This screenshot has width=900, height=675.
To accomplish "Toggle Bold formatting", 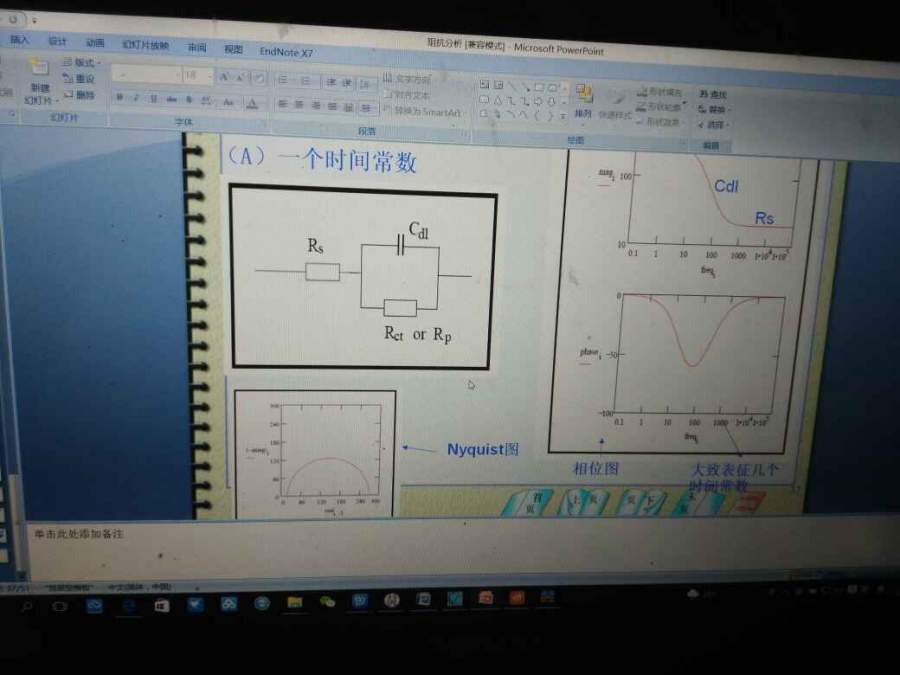I will click(120, 97).
